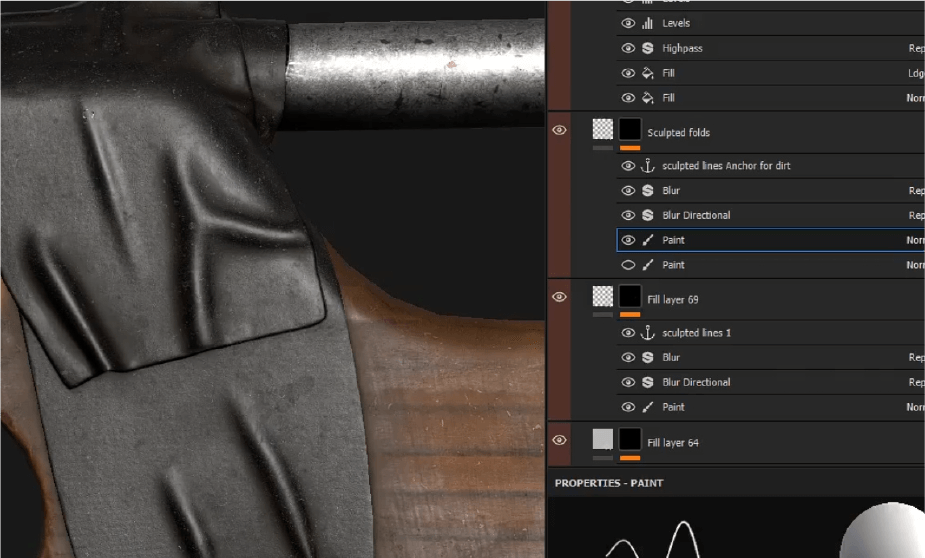Screen dimensions: 925x558
Task: Select the Fill layer 69 name
Action: pos(673,300)
